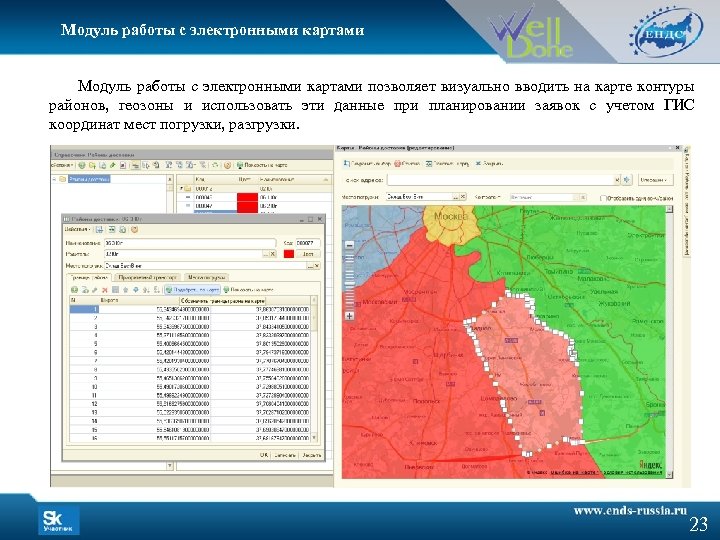
Task: Click 'Подобрать на карте' above the boundary table
Action: 192,290
